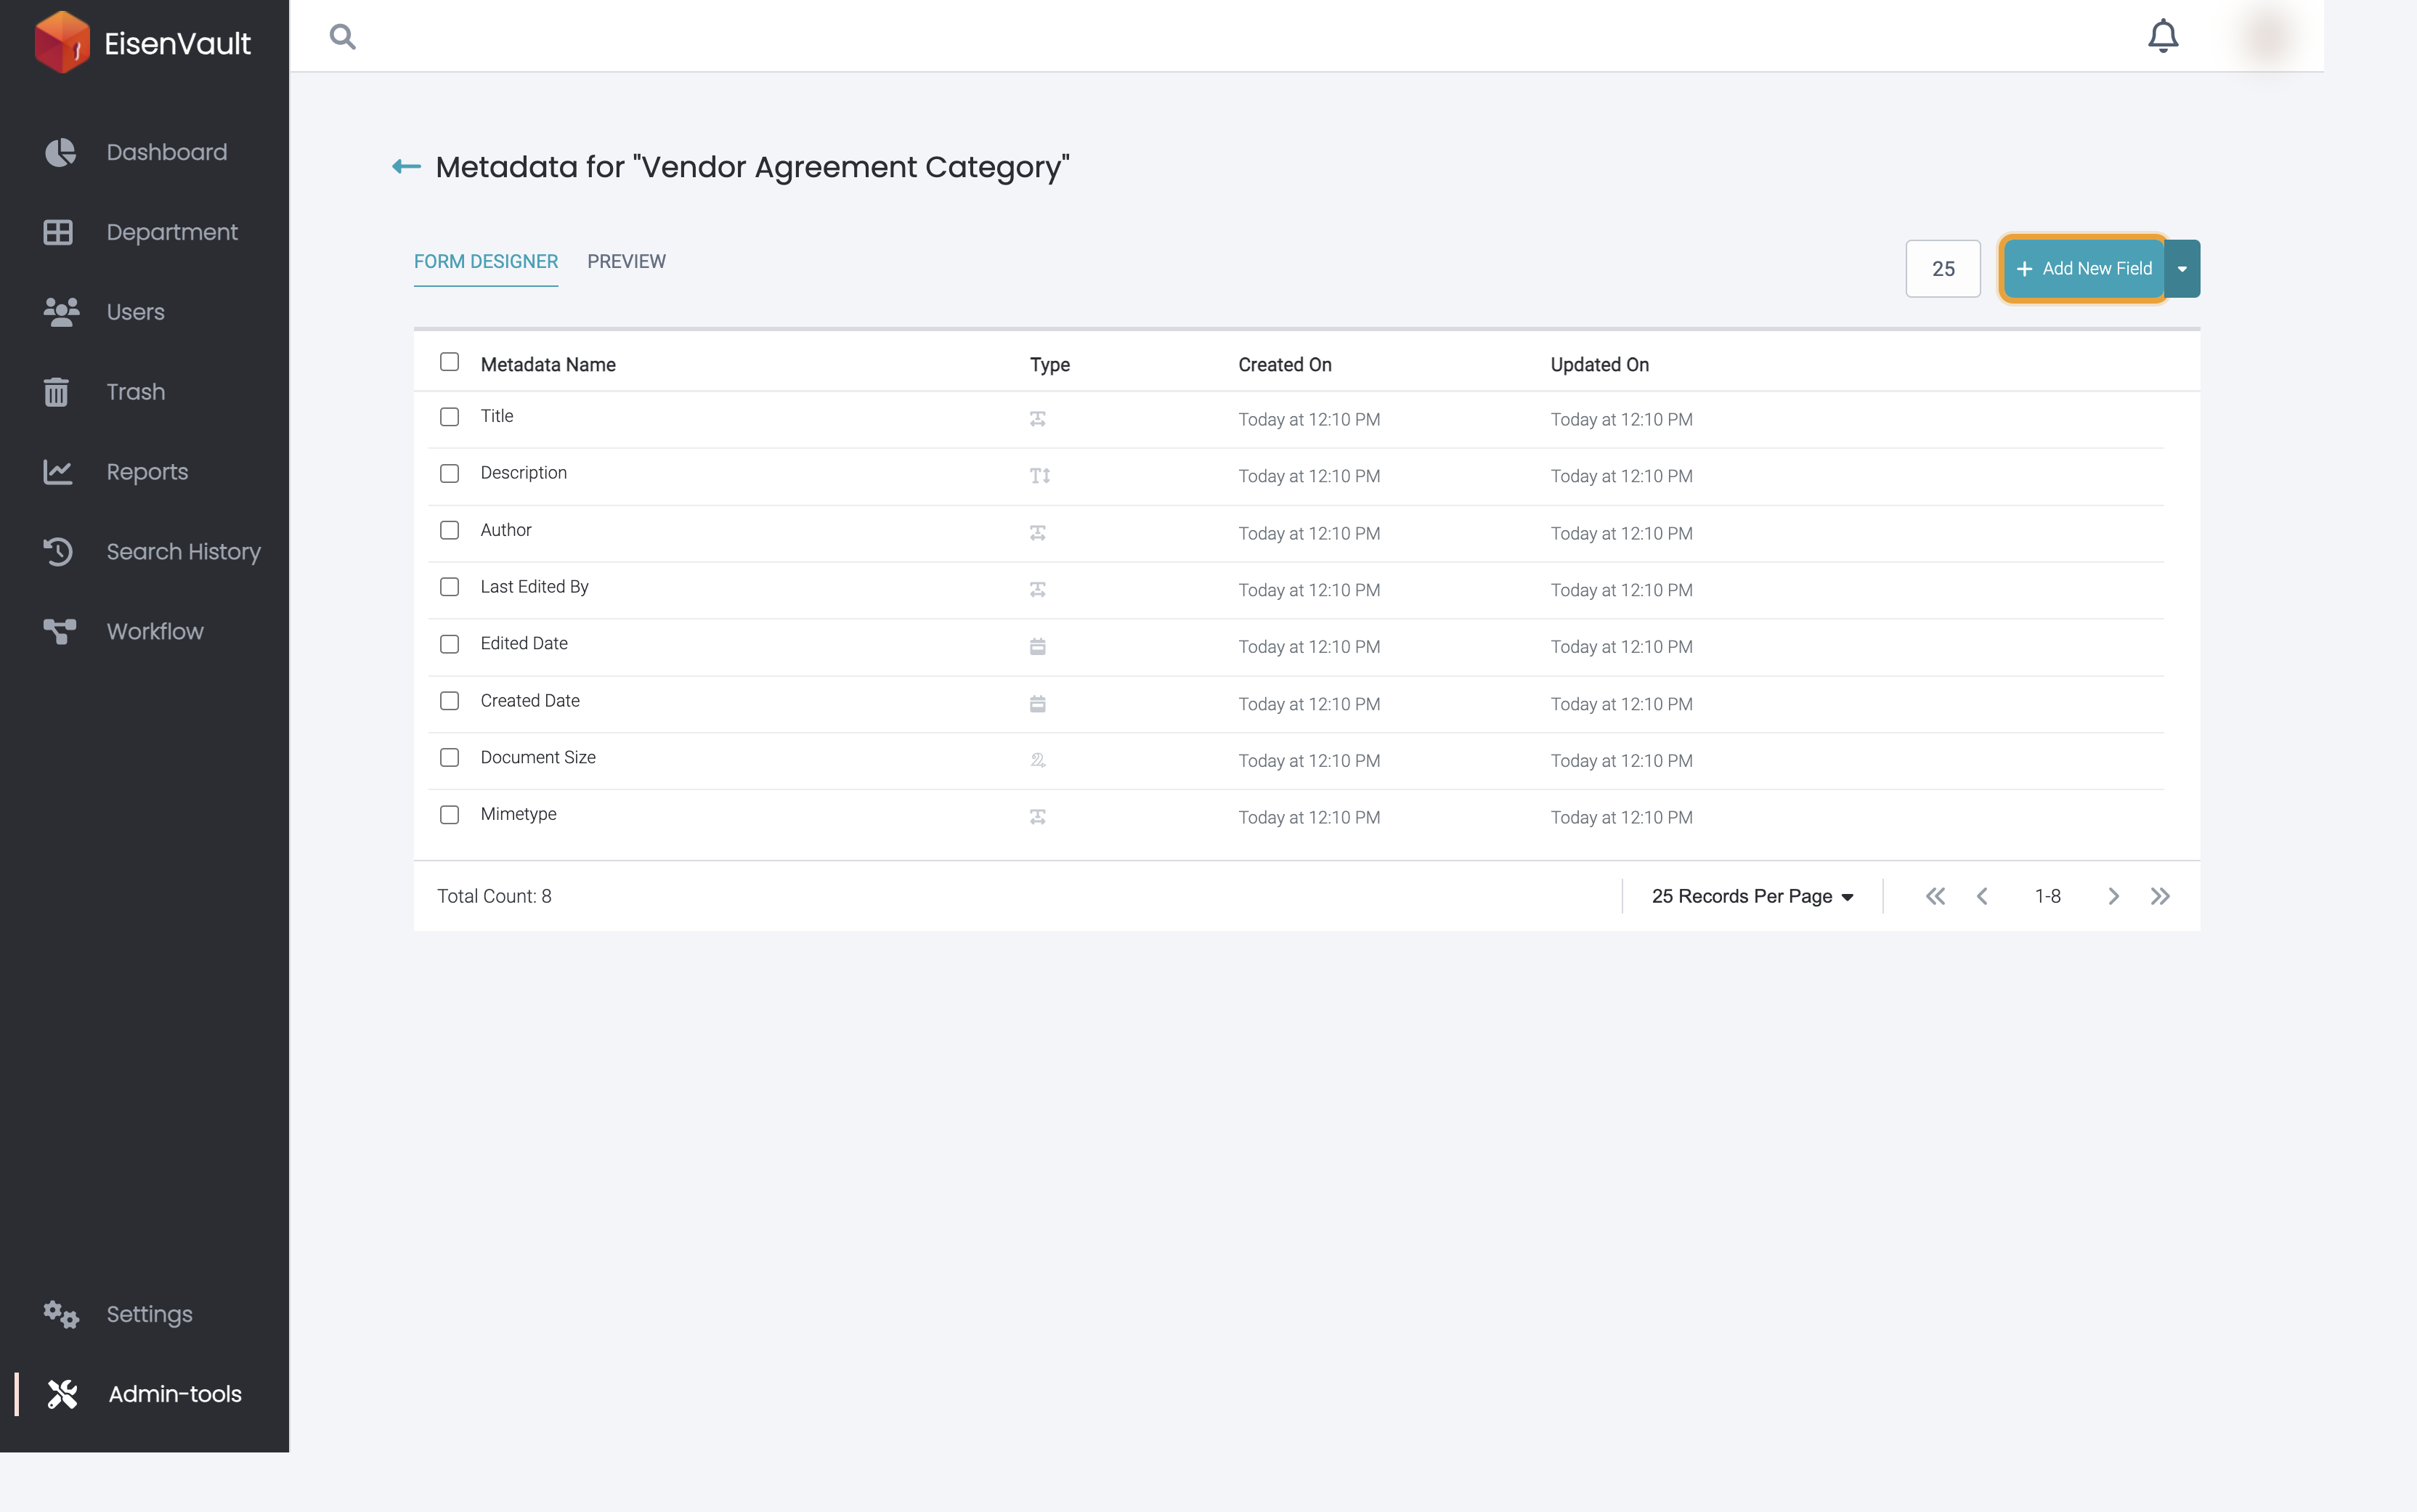Click the Total Count: 8 label
This screenshot has width=2417, height=1512.
[494, 896]
